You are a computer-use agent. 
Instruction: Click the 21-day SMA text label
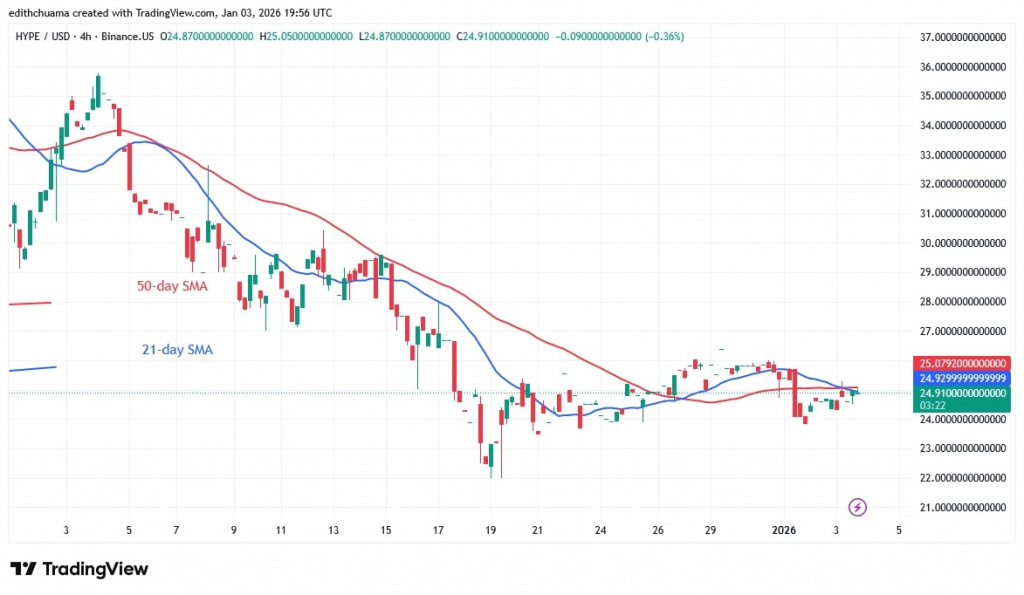tap(177, 349)
